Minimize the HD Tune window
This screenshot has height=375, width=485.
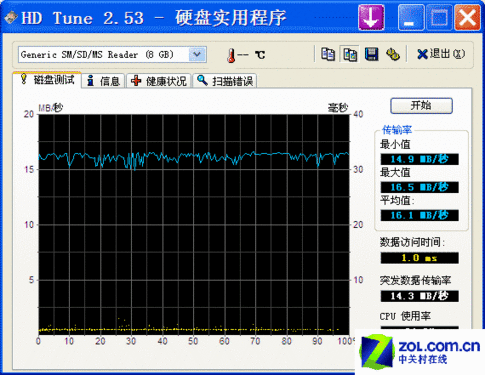tap(411, 17)
